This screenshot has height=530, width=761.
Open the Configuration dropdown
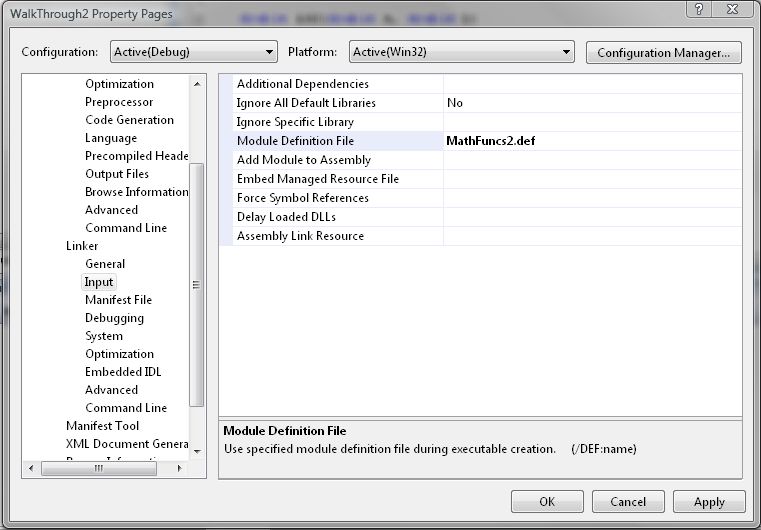coord(192,52)
